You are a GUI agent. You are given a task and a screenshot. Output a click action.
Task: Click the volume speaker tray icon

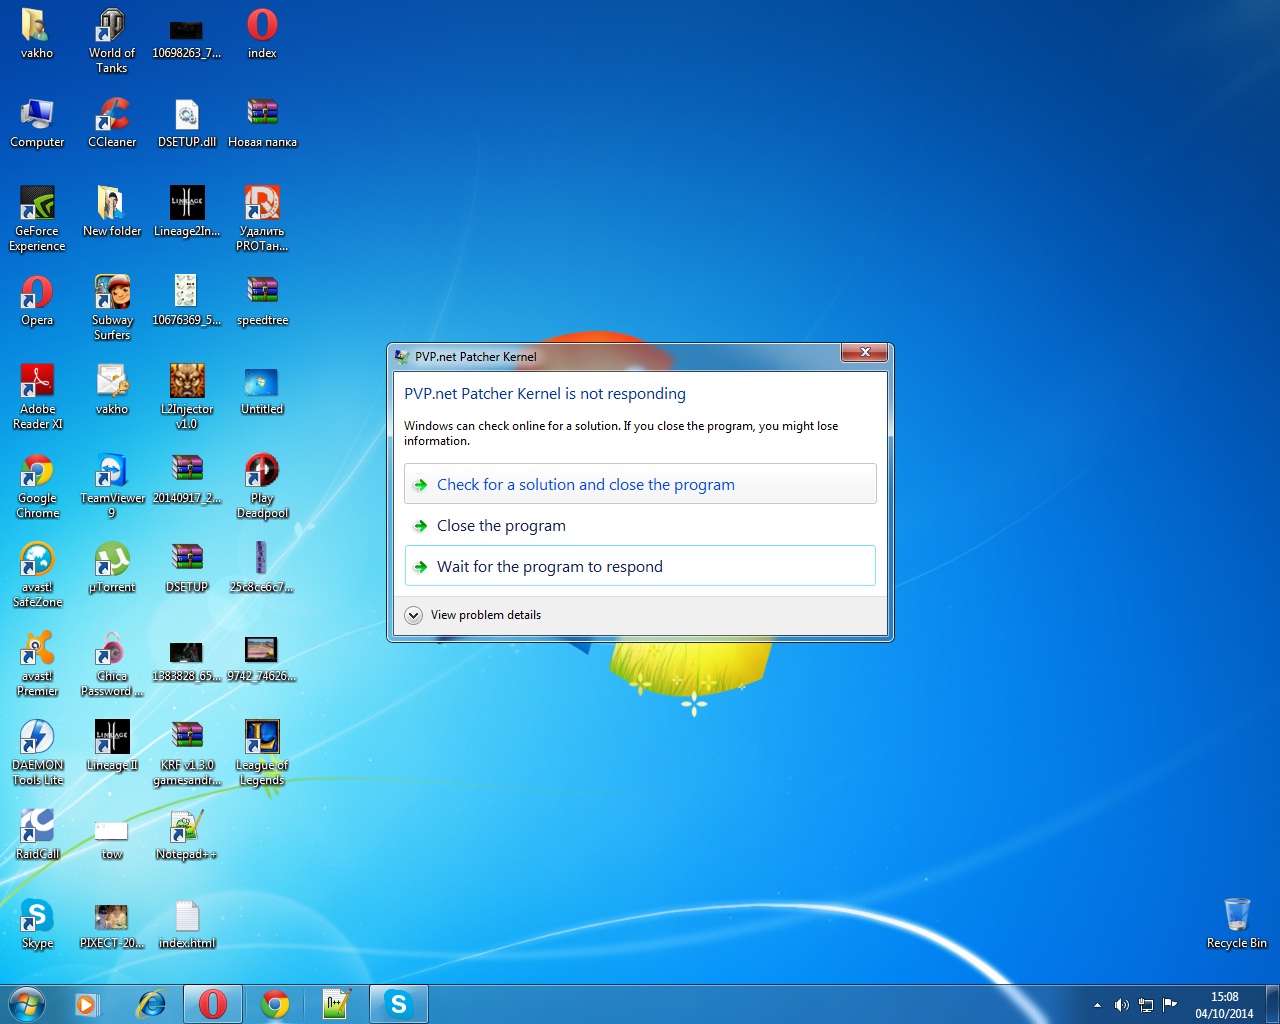point(1121,1005)
